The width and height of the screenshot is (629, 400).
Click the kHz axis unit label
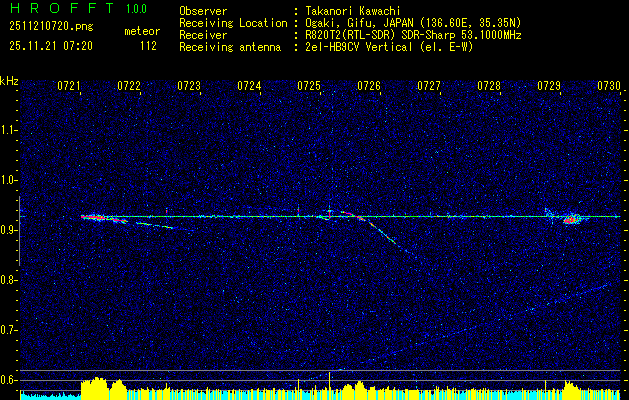point(9,81)
